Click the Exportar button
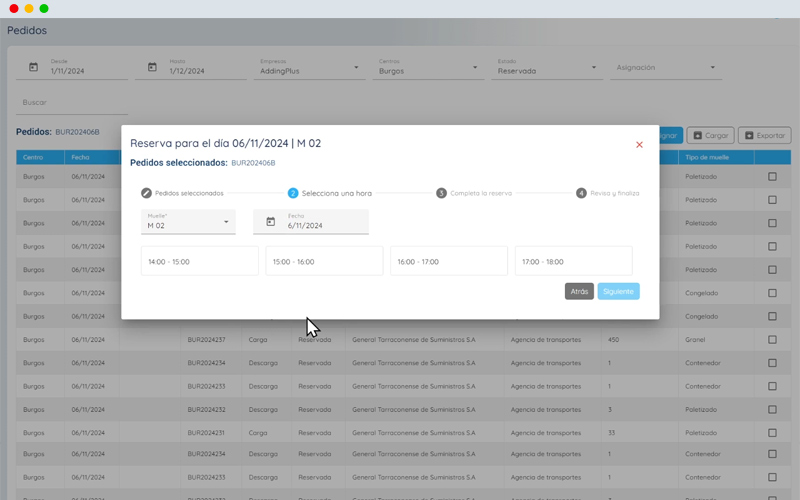 tap(764, 136)
